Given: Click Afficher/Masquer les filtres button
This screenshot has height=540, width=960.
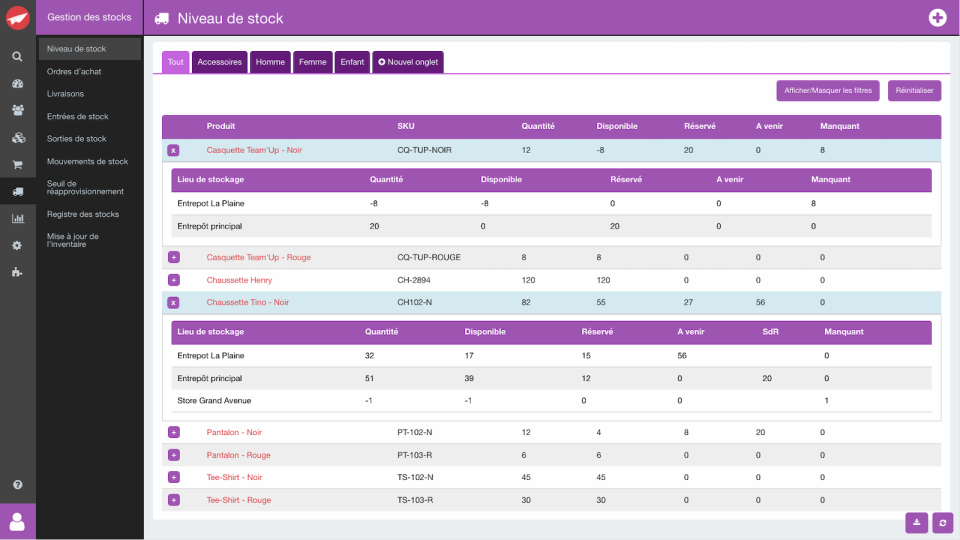Looking at the screenshot, I should click(828, 91).
